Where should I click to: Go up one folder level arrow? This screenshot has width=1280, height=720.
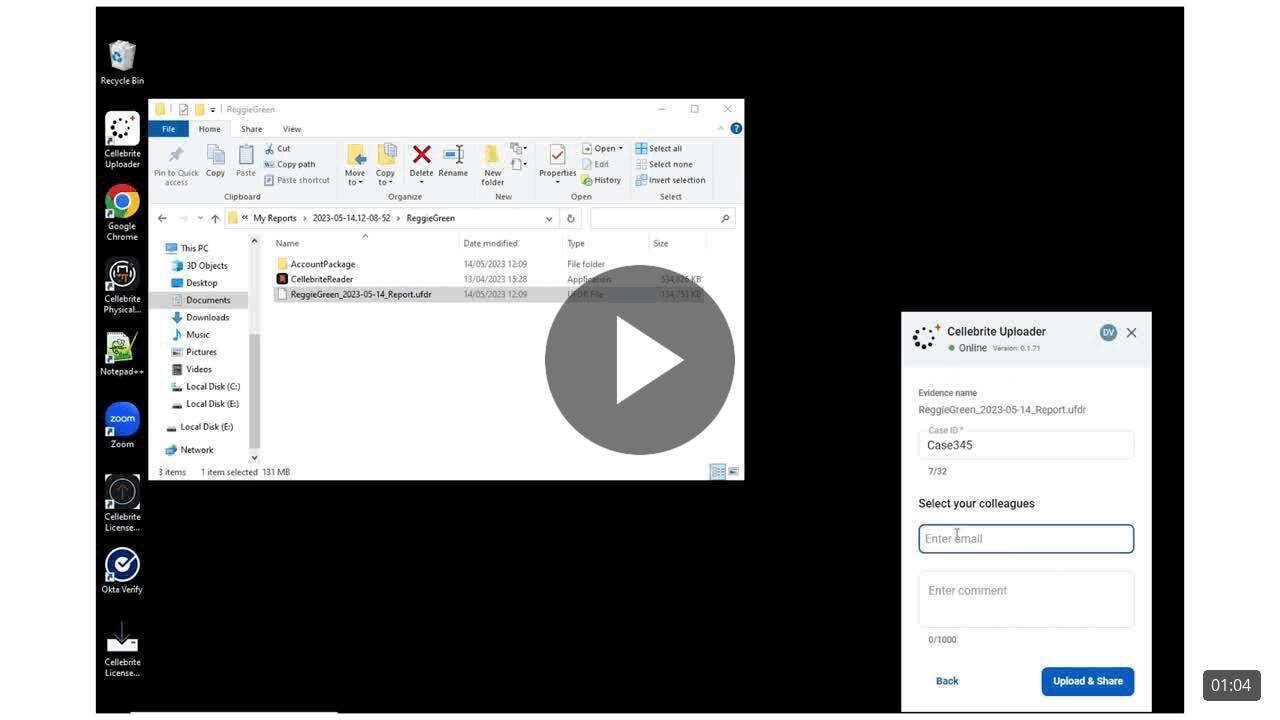point(215,218)
